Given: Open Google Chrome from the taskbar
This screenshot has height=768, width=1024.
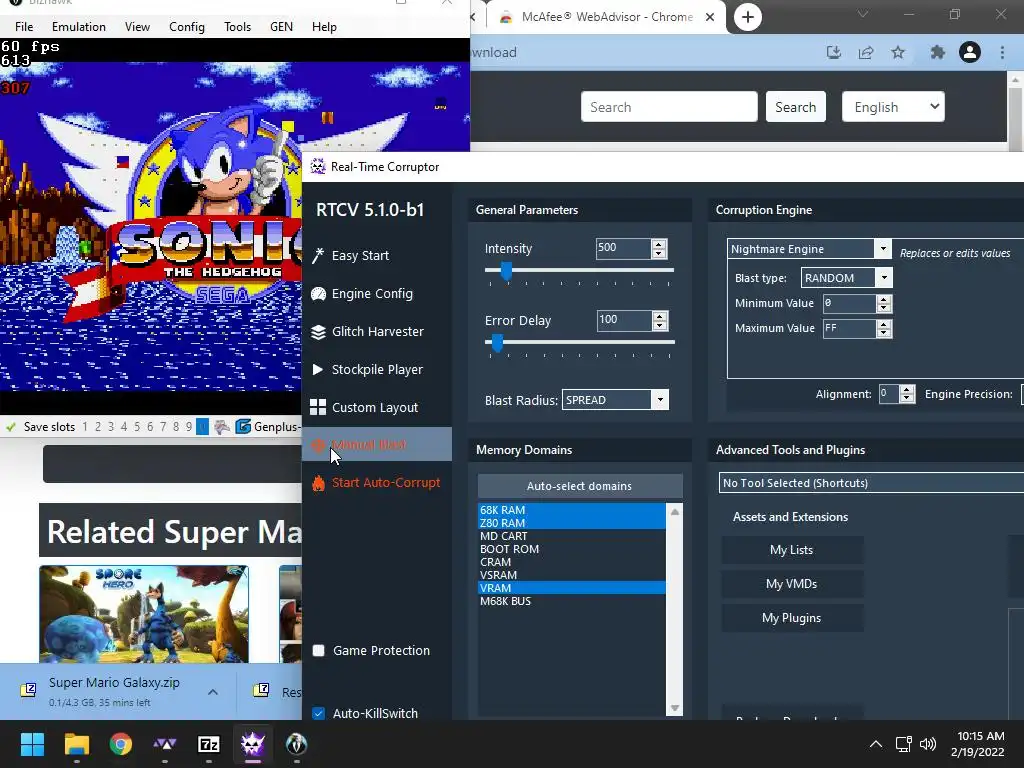Looking at the screenshot, I should point(121,744).
